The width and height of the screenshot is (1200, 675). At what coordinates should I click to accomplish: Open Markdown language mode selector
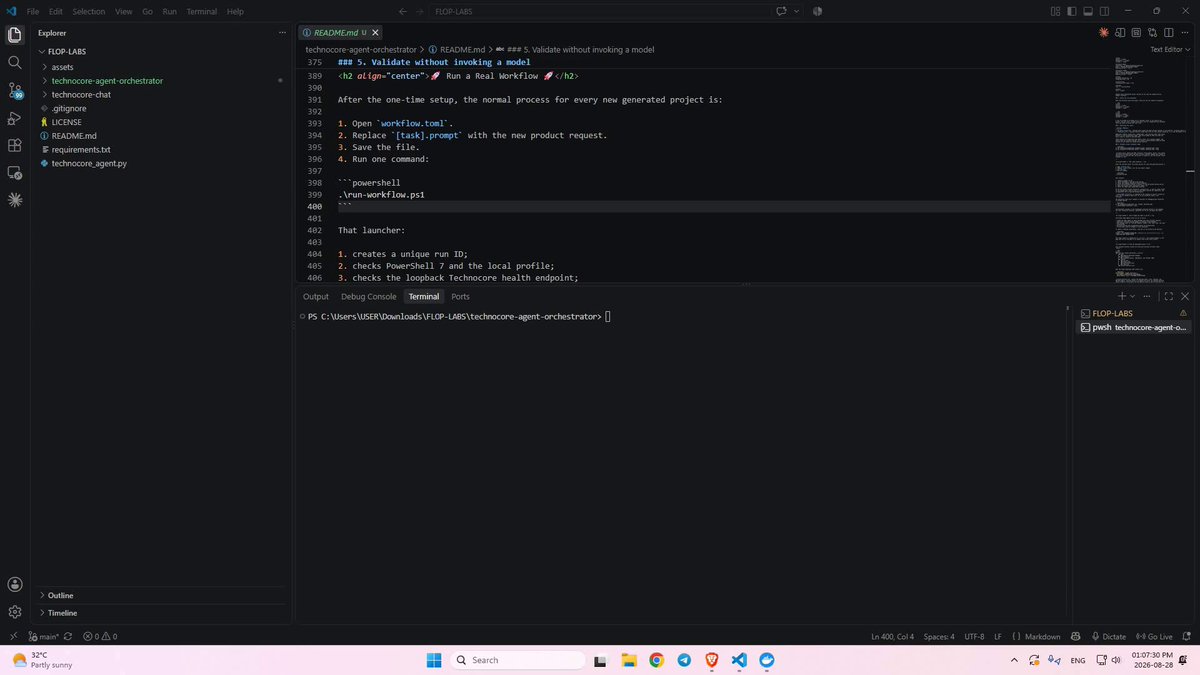pyautogui.click(x=1043, y=636)
